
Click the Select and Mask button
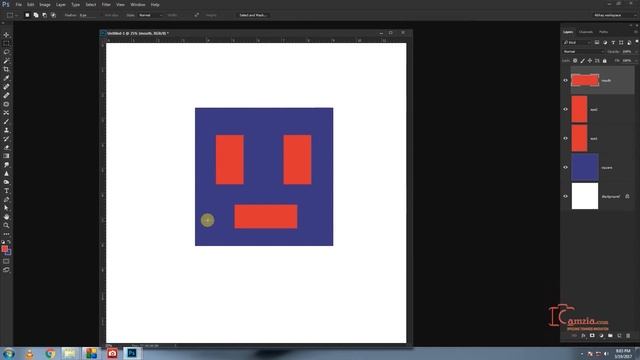pos(253,15)
